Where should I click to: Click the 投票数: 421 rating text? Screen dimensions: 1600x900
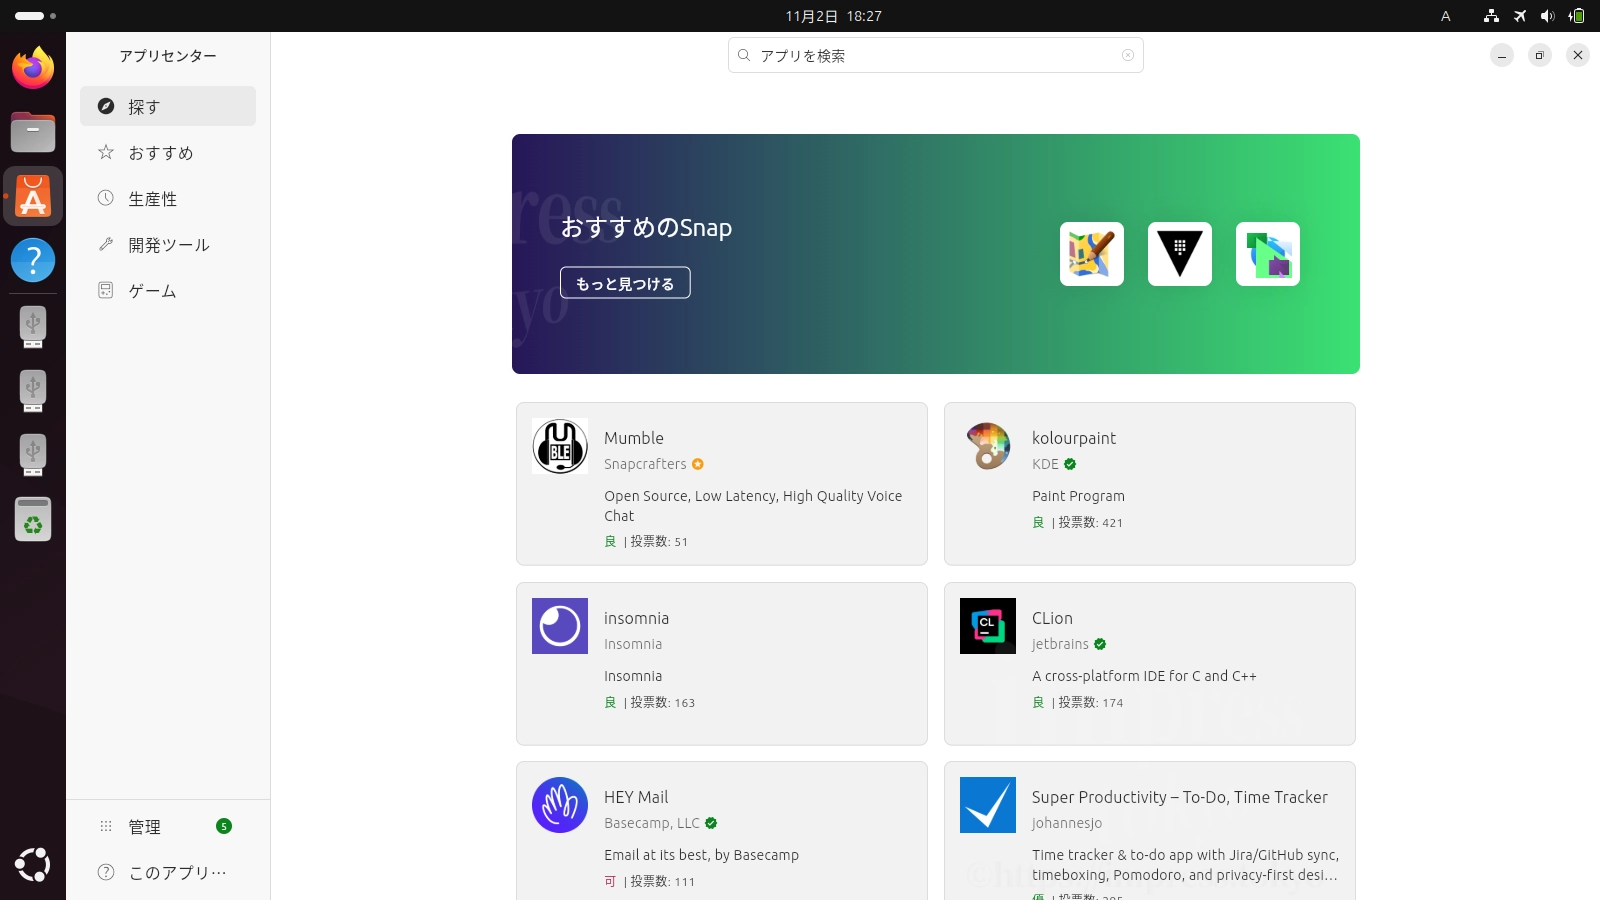point(1090,522)
